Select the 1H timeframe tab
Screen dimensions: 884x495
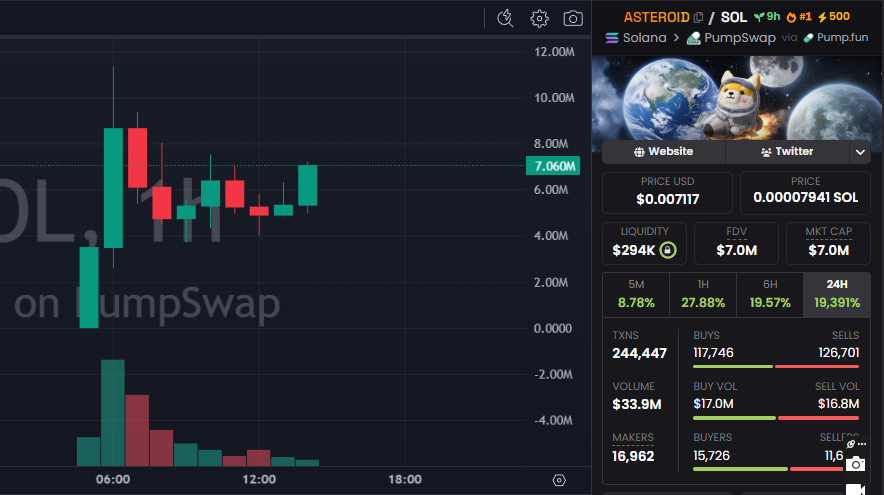[x=703, y=295]
